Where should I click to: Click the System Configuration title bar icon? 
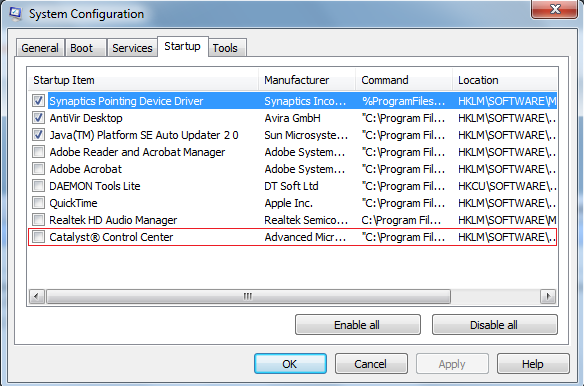pos(15,13)
